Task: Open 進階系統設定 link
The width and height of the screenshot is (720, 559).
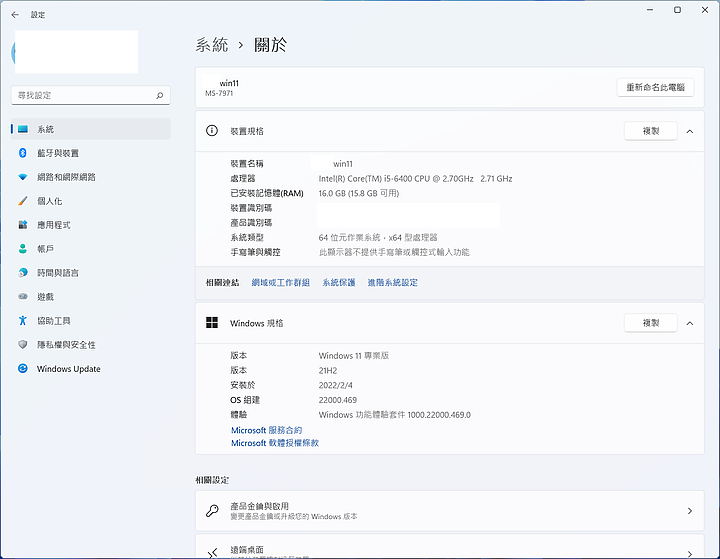Action: point(393,282)
